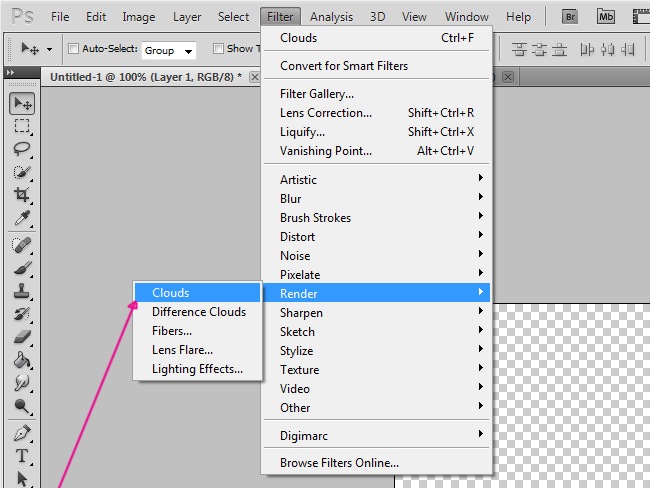Select the Smudge tool
The image size is (650, 488).
[x=22, y=383]
